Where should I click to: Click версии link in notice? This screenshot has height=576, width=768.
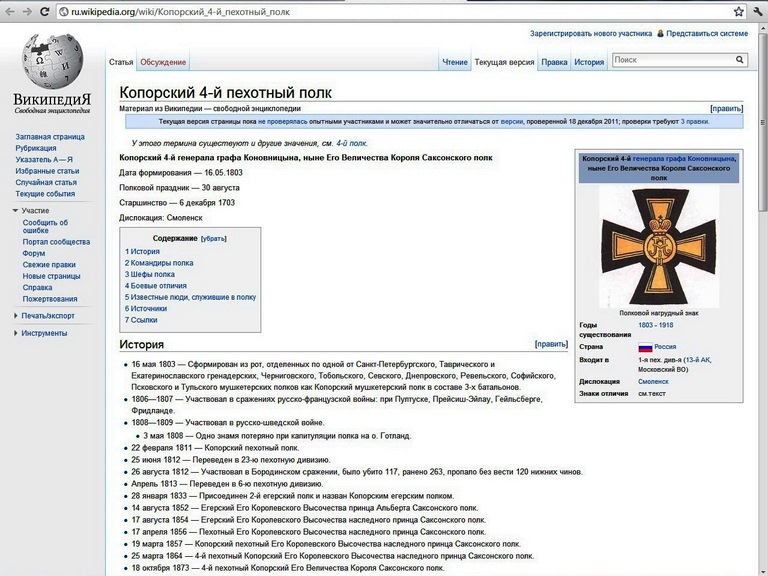pyautogui.click(x=511, y=121)
